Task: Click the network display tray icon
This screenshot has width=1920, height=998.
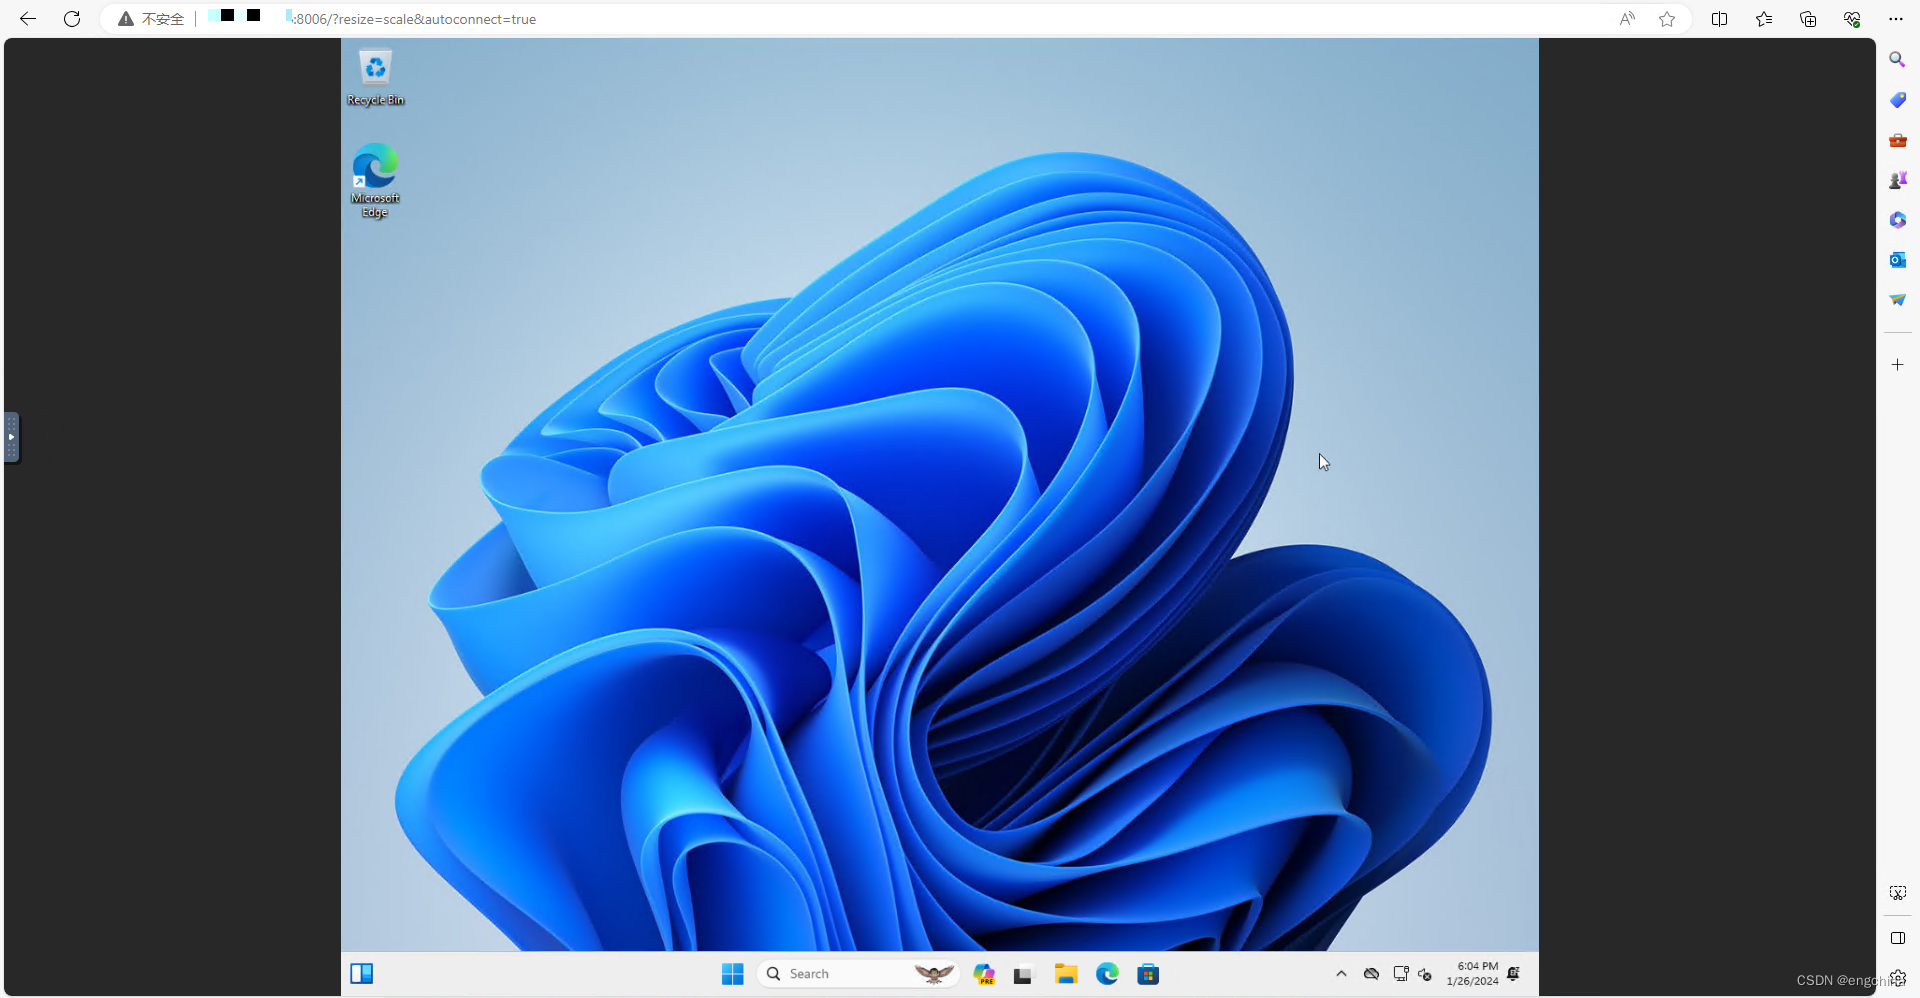Action: point(1401,974)
